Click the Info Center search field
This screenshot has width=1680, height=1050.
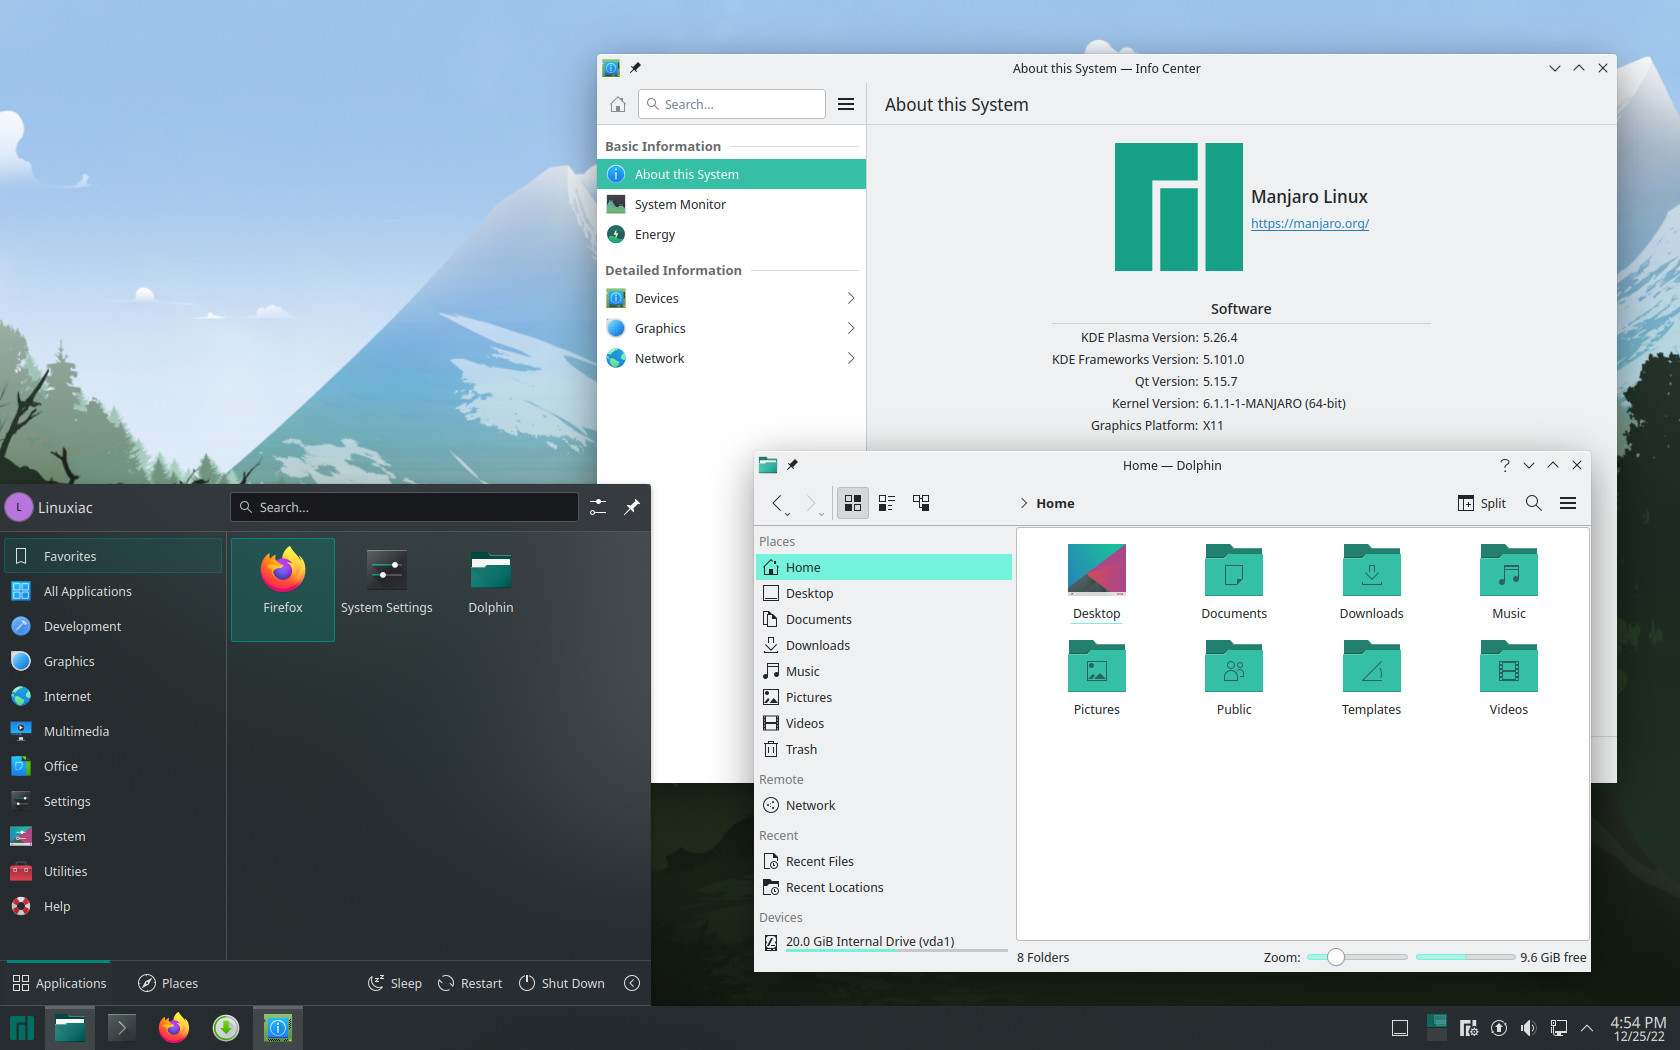coord(732,104)
